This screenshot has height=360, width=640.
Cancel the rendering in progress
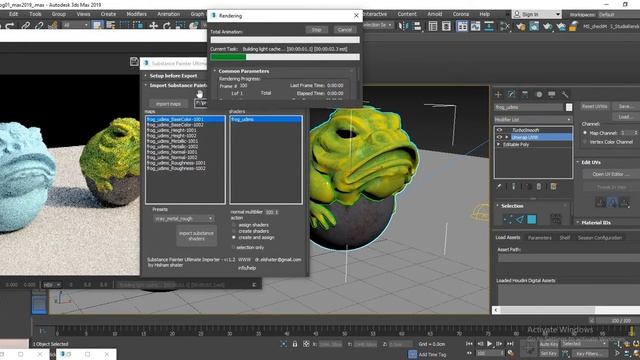click(x=345, y=30)
